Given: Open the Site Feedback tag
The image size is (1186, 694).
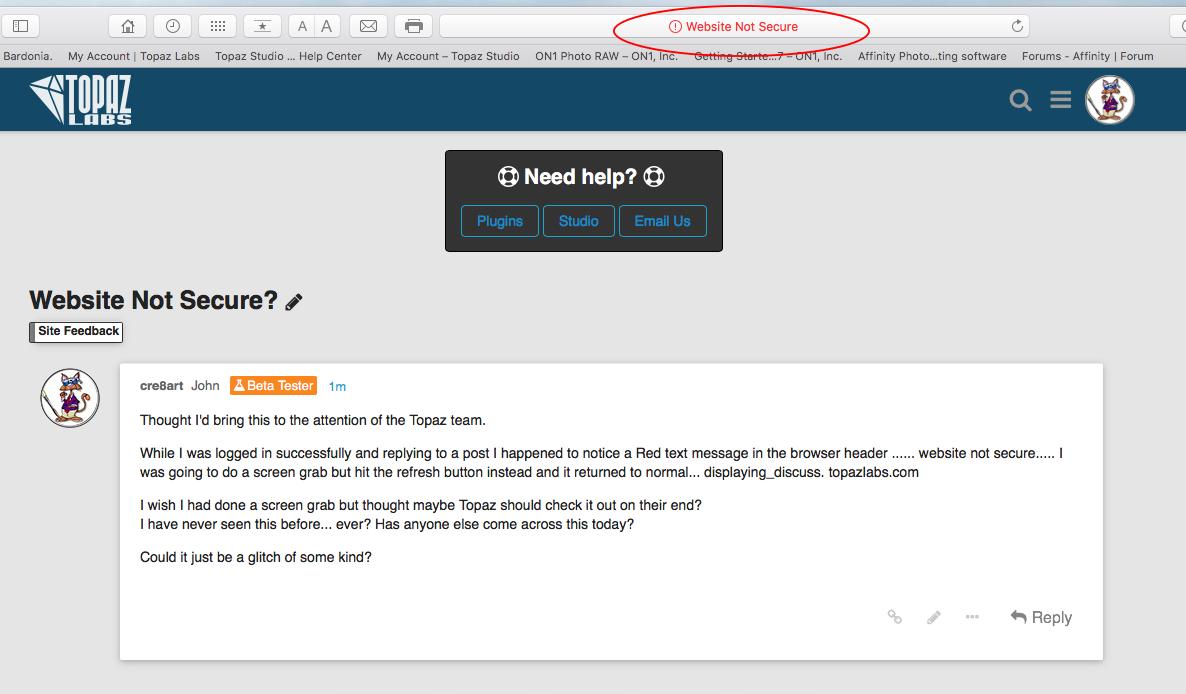Looking at the screenshot, I should (76, 331).
